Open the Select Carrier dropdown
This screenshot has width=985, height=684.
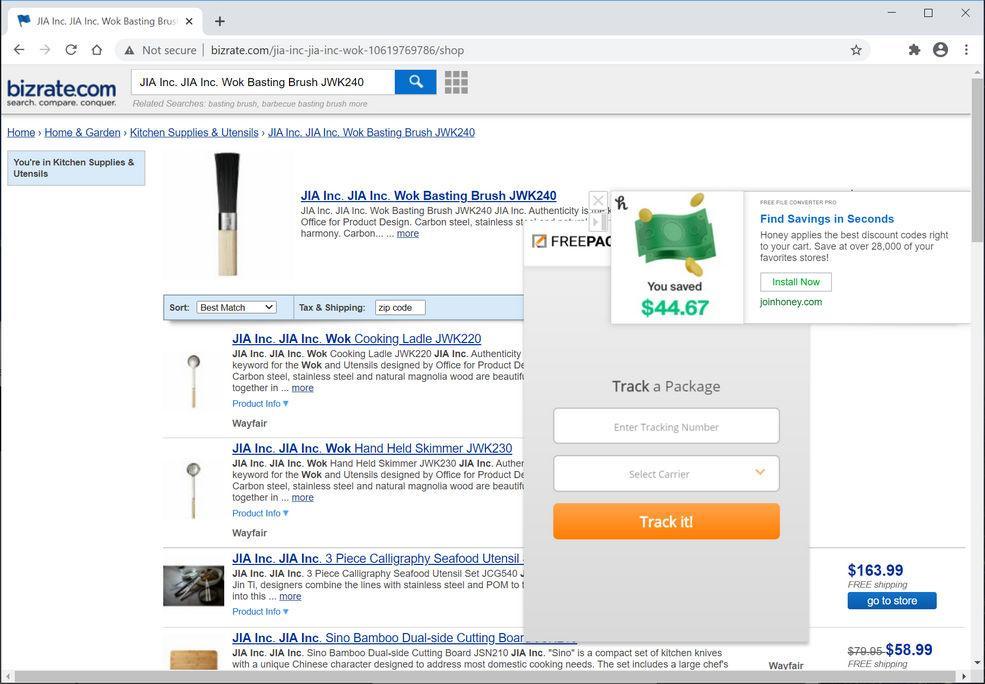(666, 474)
